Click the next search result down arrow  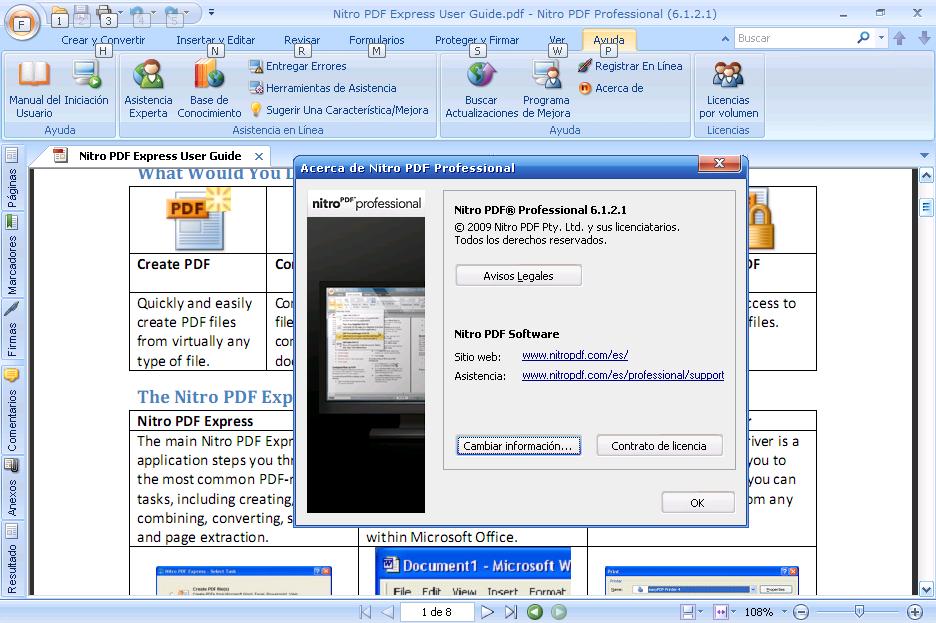923,38
